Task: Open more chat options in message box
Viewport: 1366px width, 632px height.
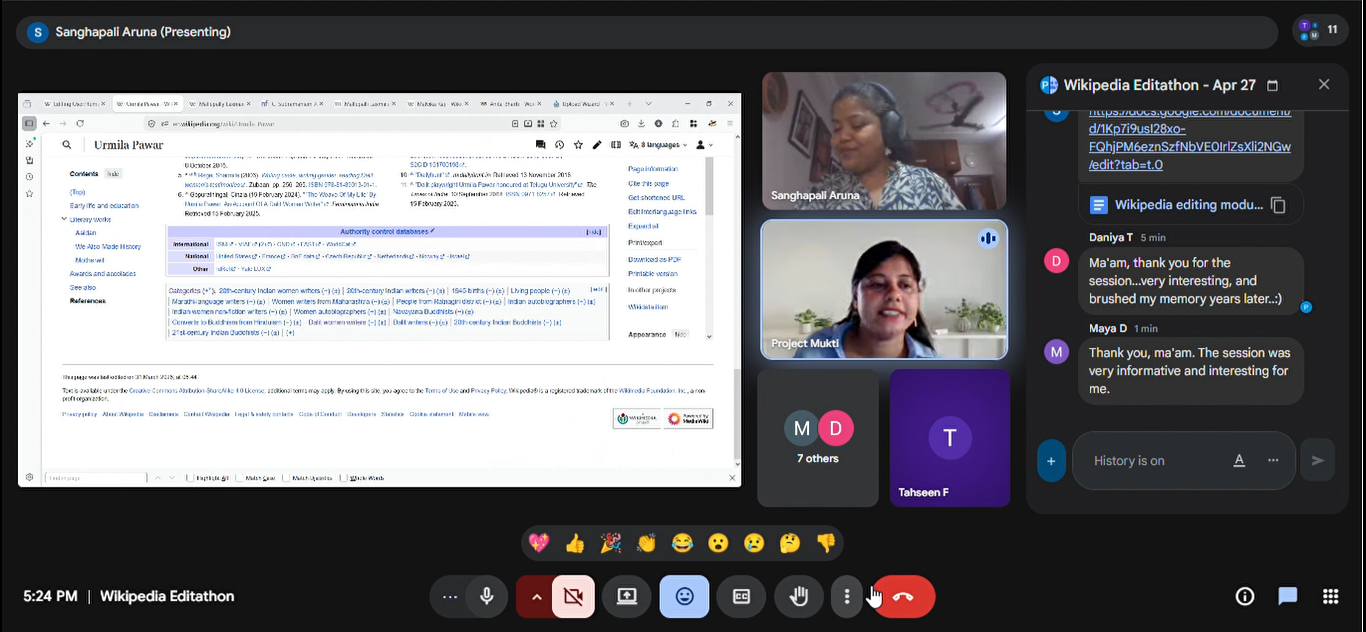Action: pyautogui.click(x=1273, y=461)
